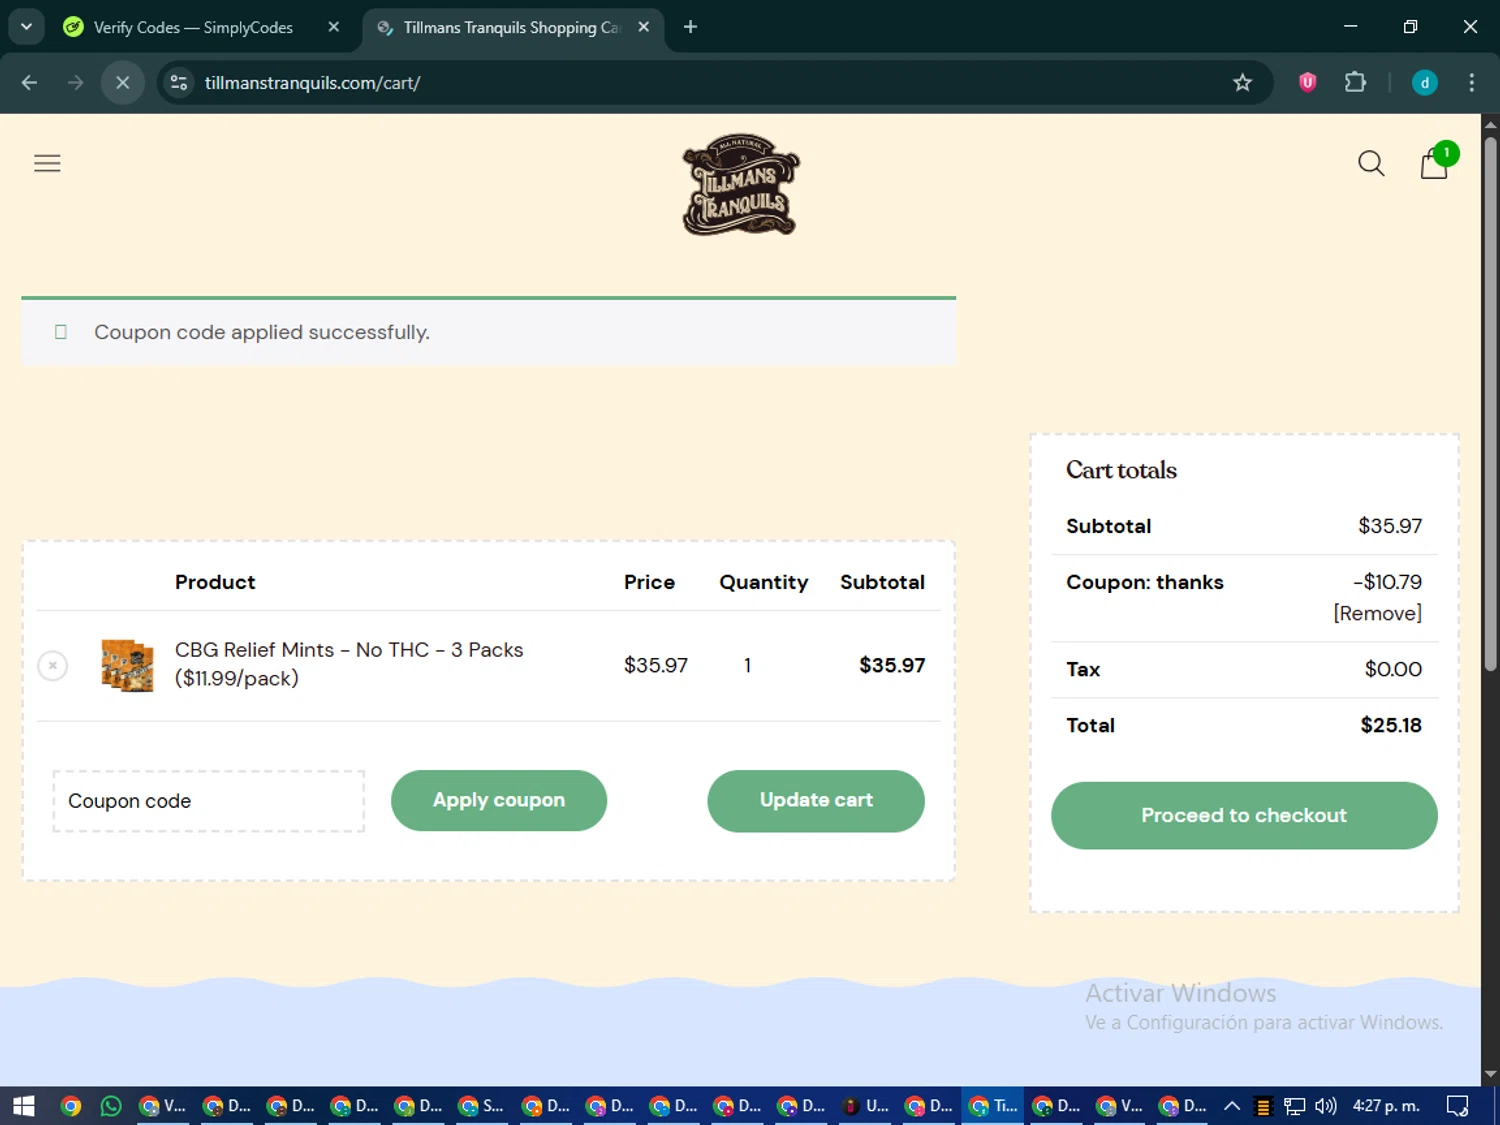Screen dimensions: 1500x1125
Task: Open the uBlock shield extension icon
Action: pos(1307,82)
